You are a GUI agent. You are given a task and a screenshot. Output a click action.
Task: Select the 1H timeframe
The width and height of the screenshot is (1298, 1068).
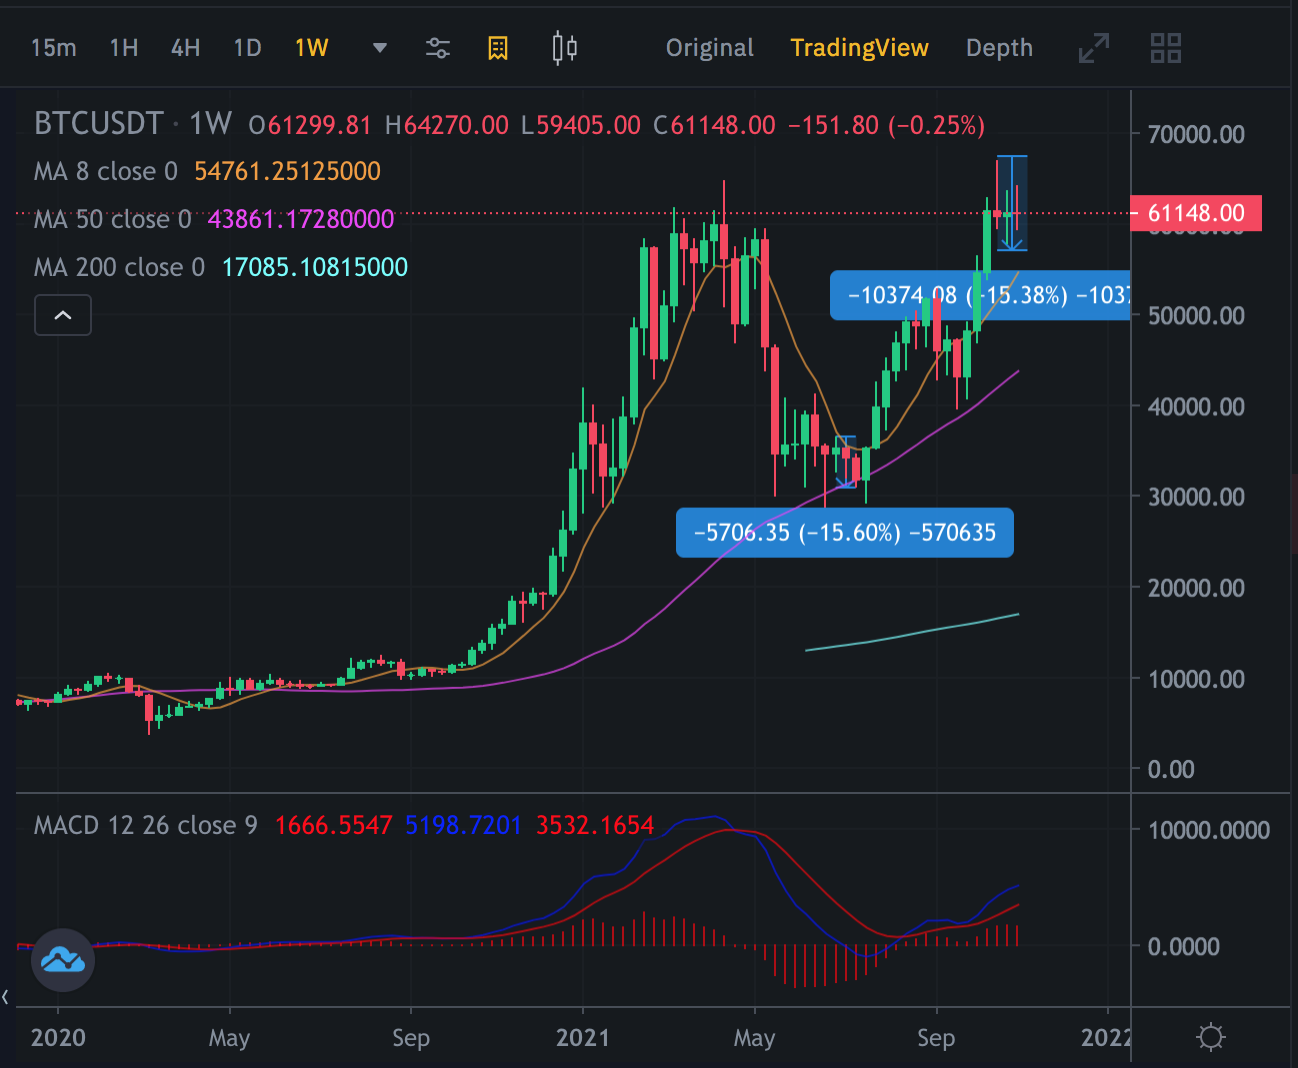(x=124, y=48)
